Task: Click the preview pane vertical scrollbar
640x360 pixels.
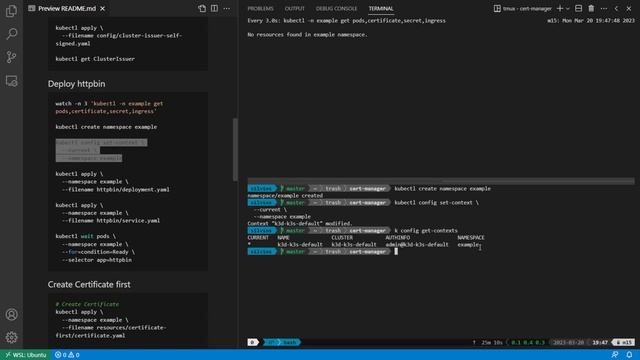Action: 235,149
